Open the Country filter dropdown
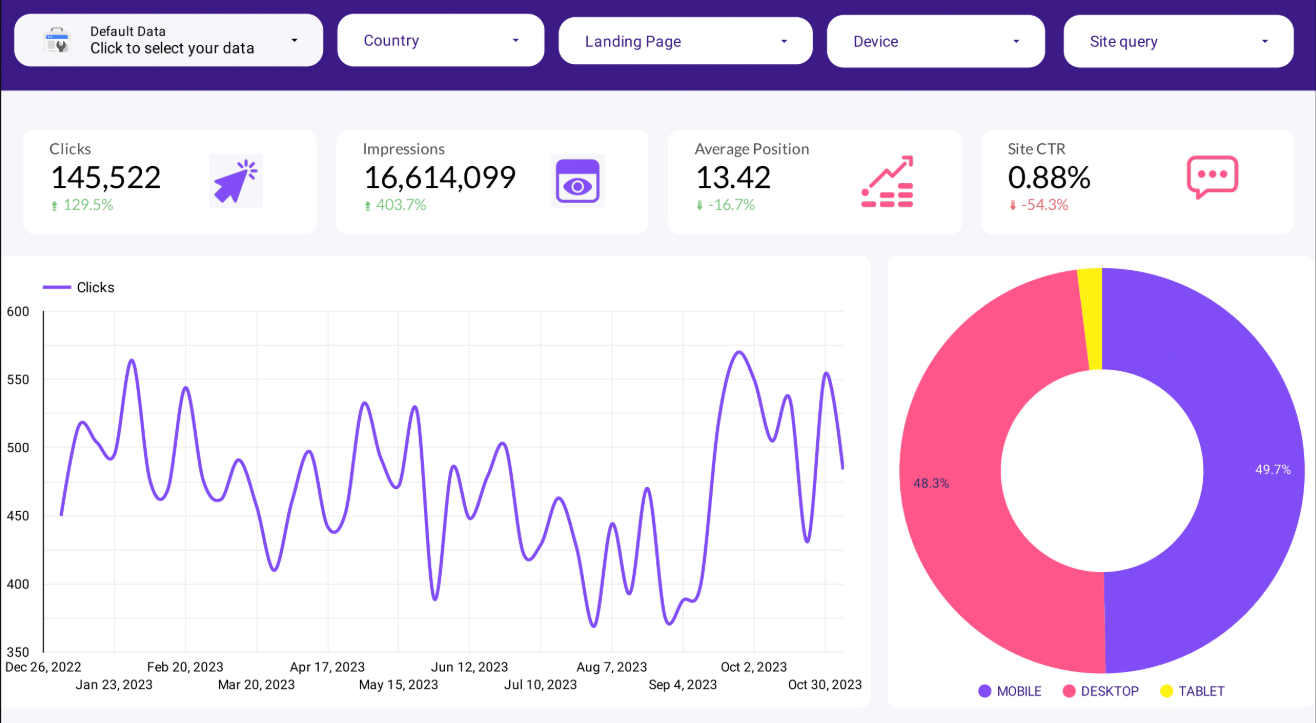Viewport: 1316px width, 723px height. 441,40
